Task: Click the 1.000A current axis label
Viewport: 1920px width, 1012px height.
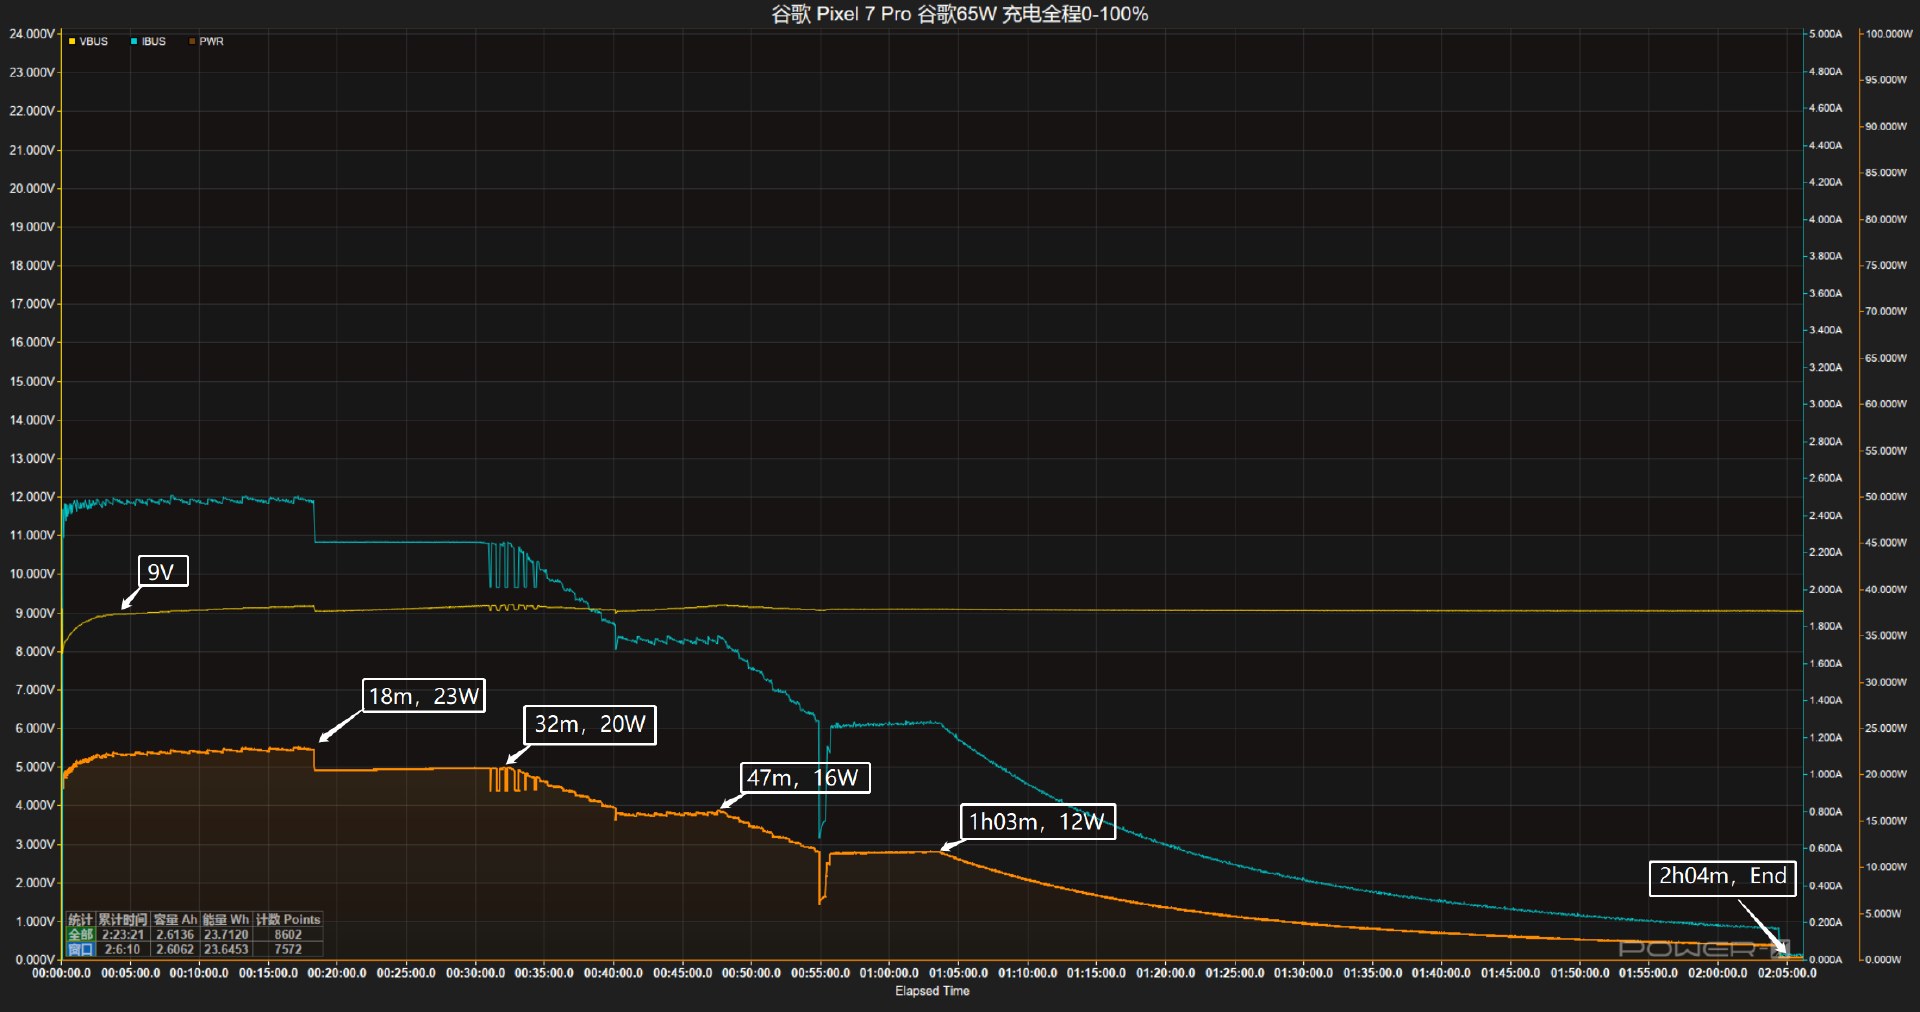Action: [1825, 774]
